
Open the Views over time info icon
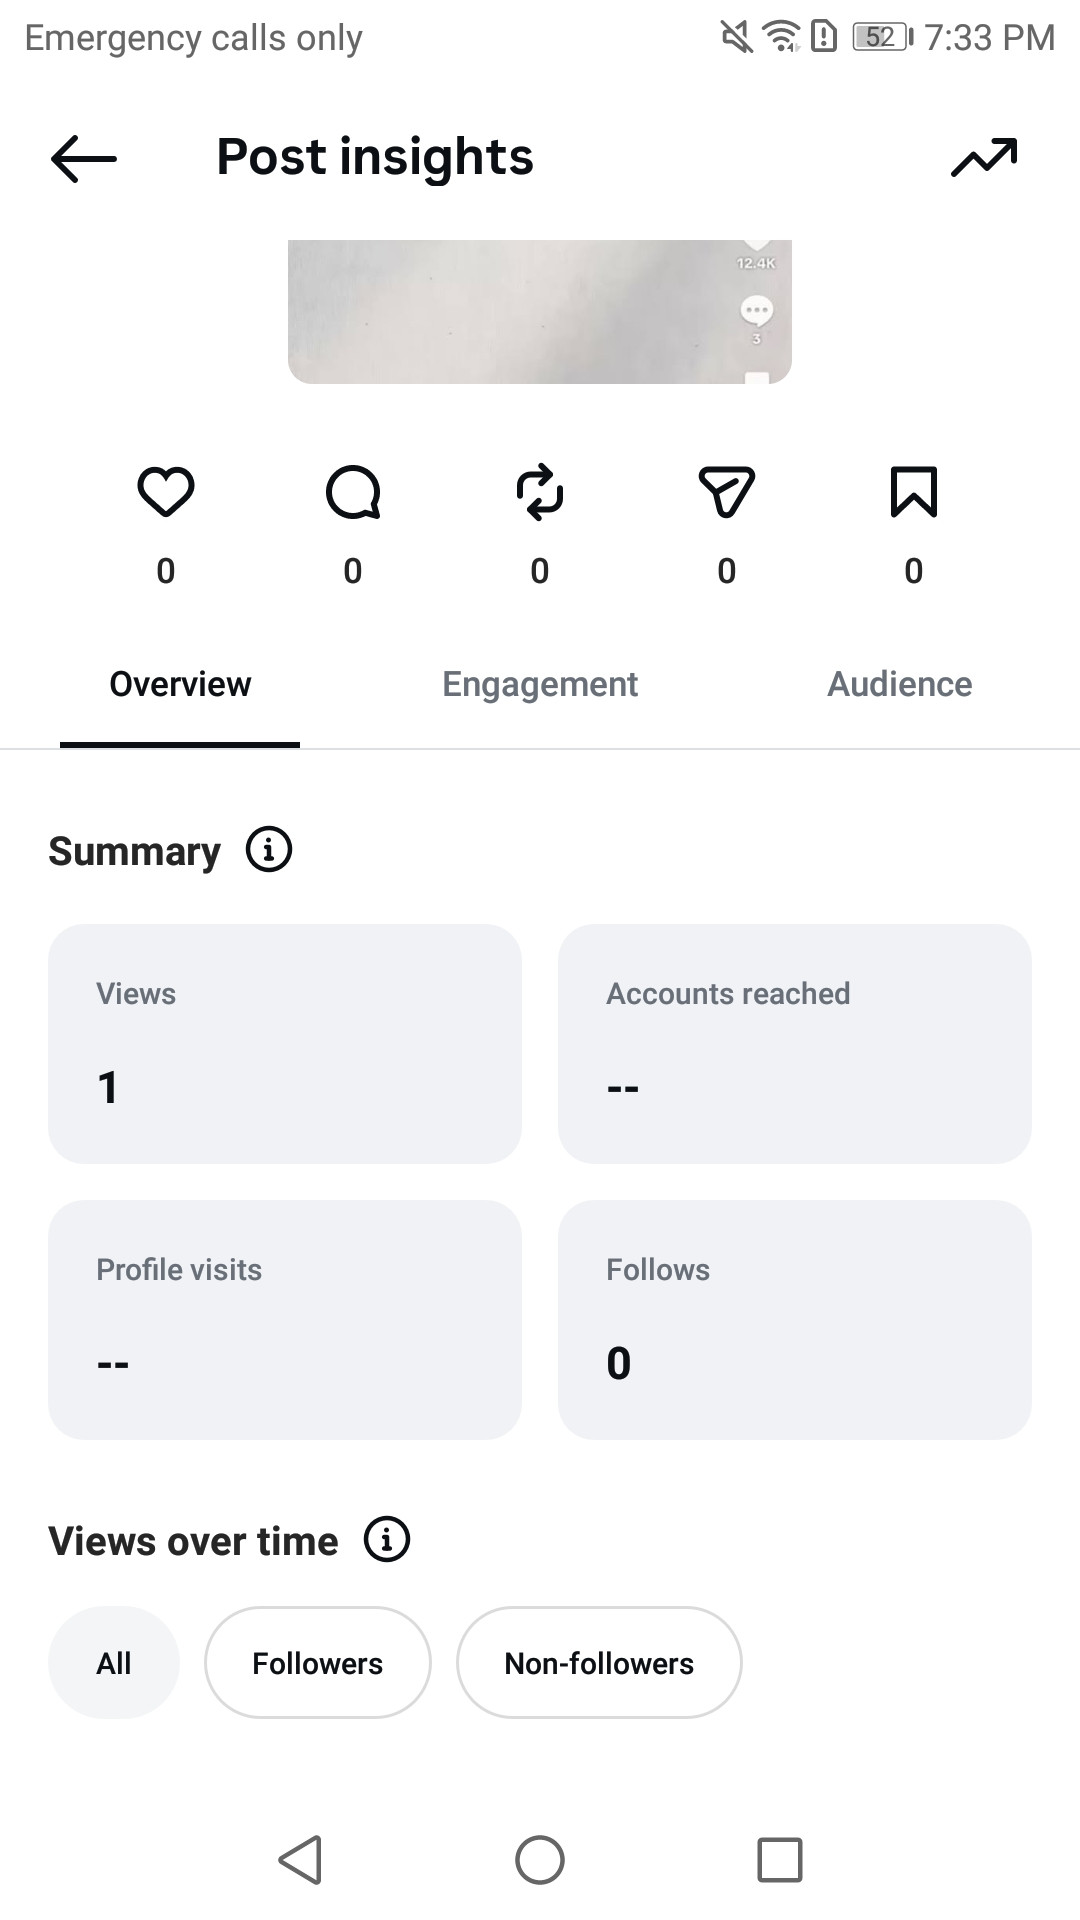point(387,1539)
